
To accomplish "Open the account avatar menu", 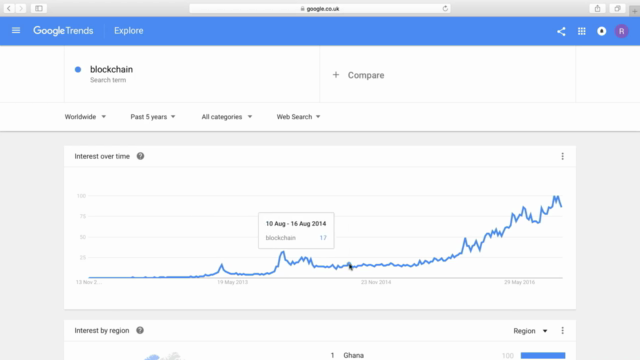I will point(622,31).
